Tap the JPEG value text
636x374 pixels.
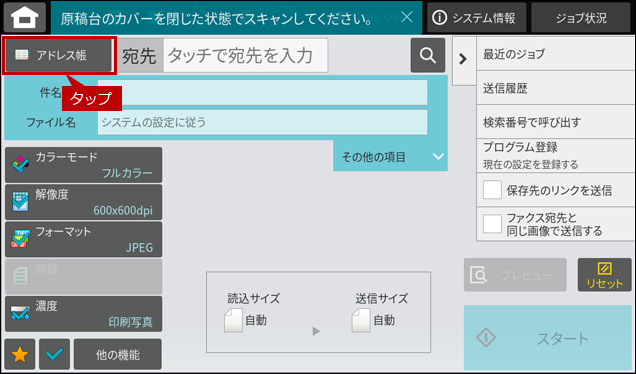pos(139,247)
